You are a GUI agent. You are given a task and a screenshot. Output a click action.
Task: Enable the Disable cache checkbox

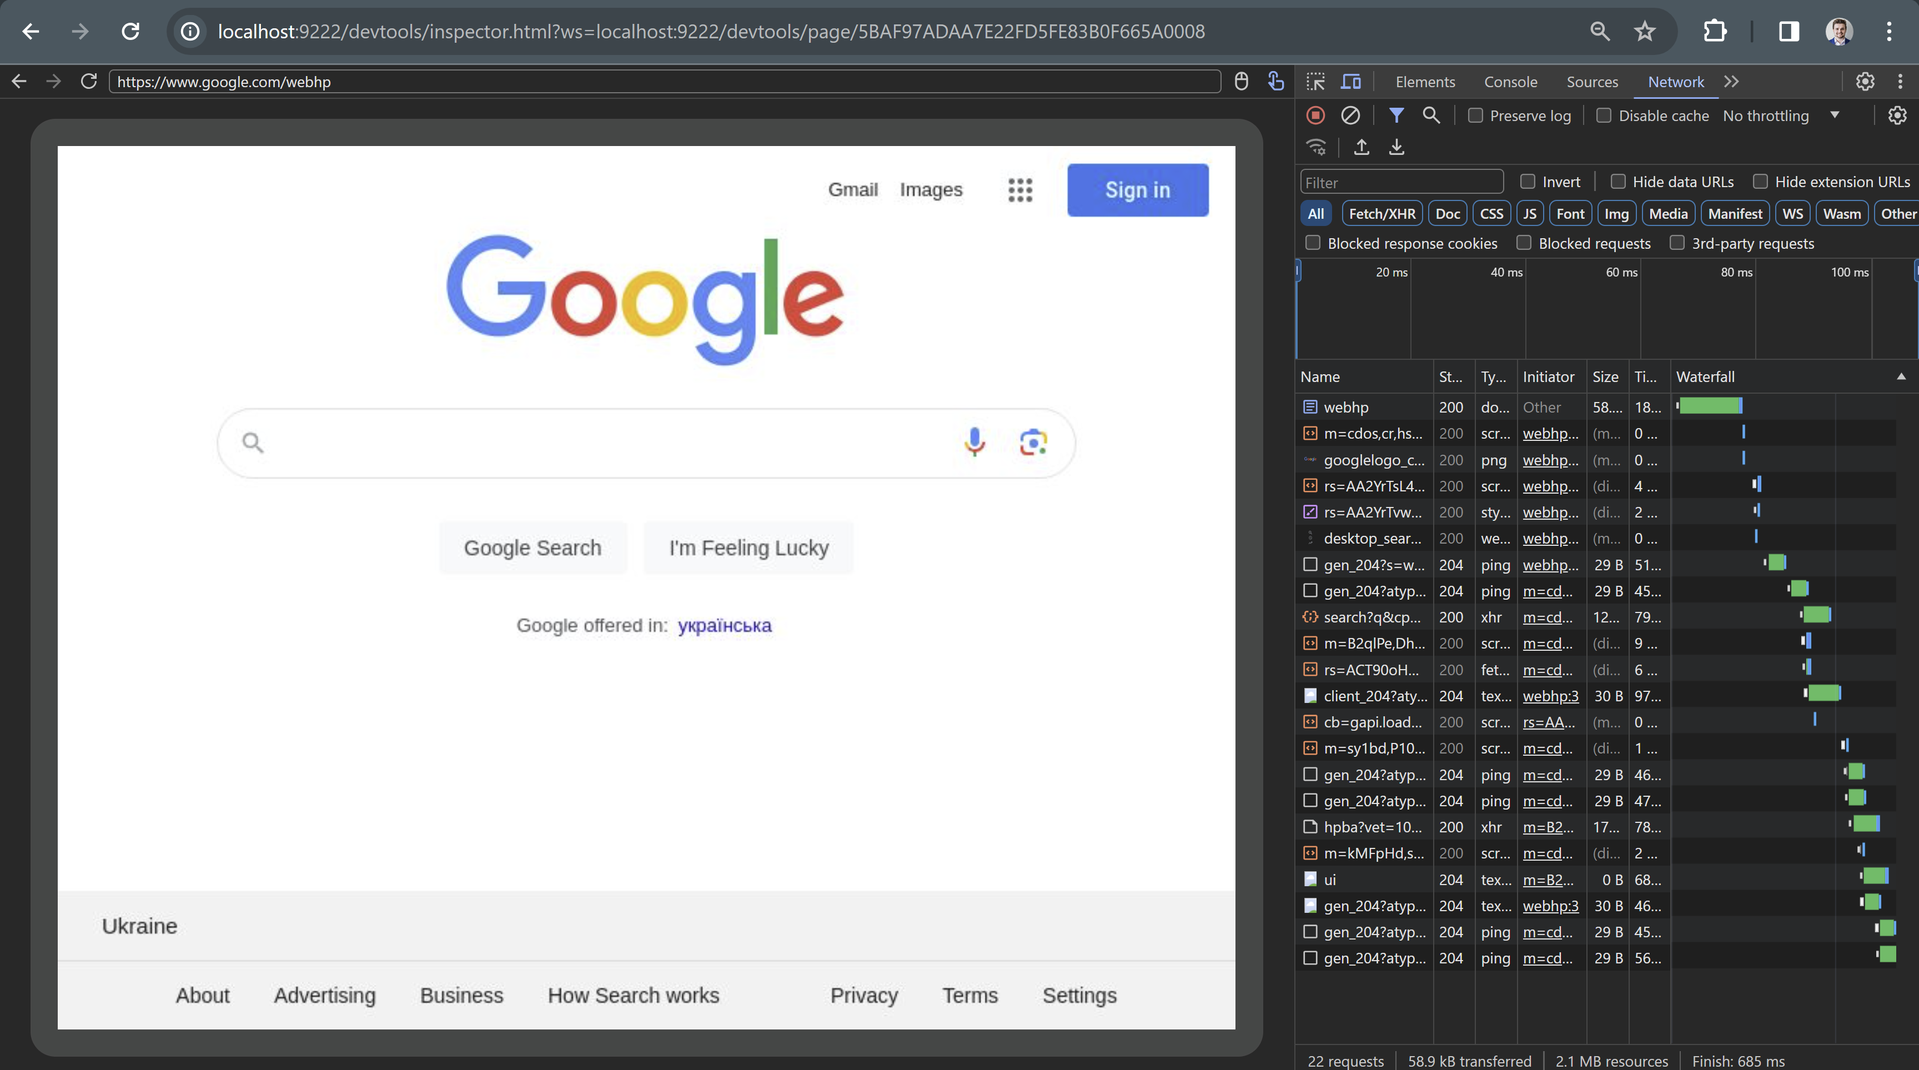[x=1604, y=116]
